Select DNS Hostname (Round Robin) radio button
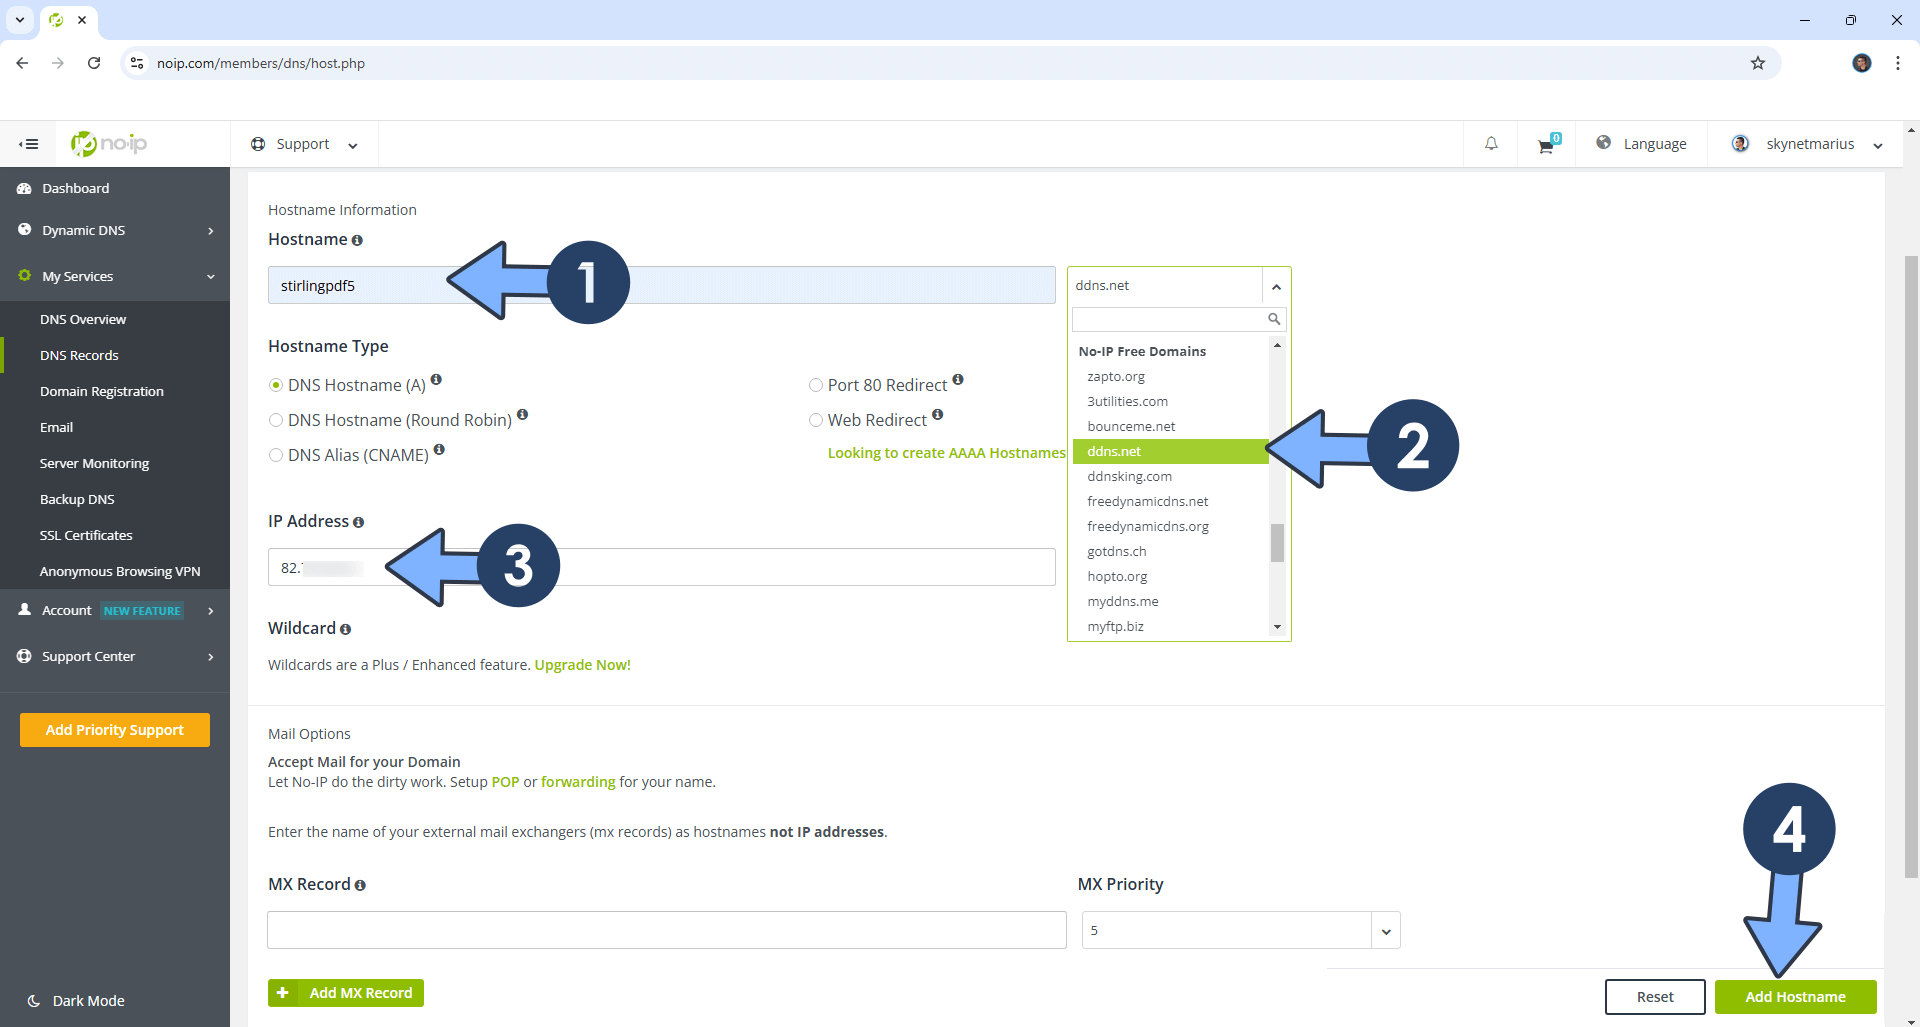Image resolution: width=1920 pixels, height=1027 pixels. point(276,420)
